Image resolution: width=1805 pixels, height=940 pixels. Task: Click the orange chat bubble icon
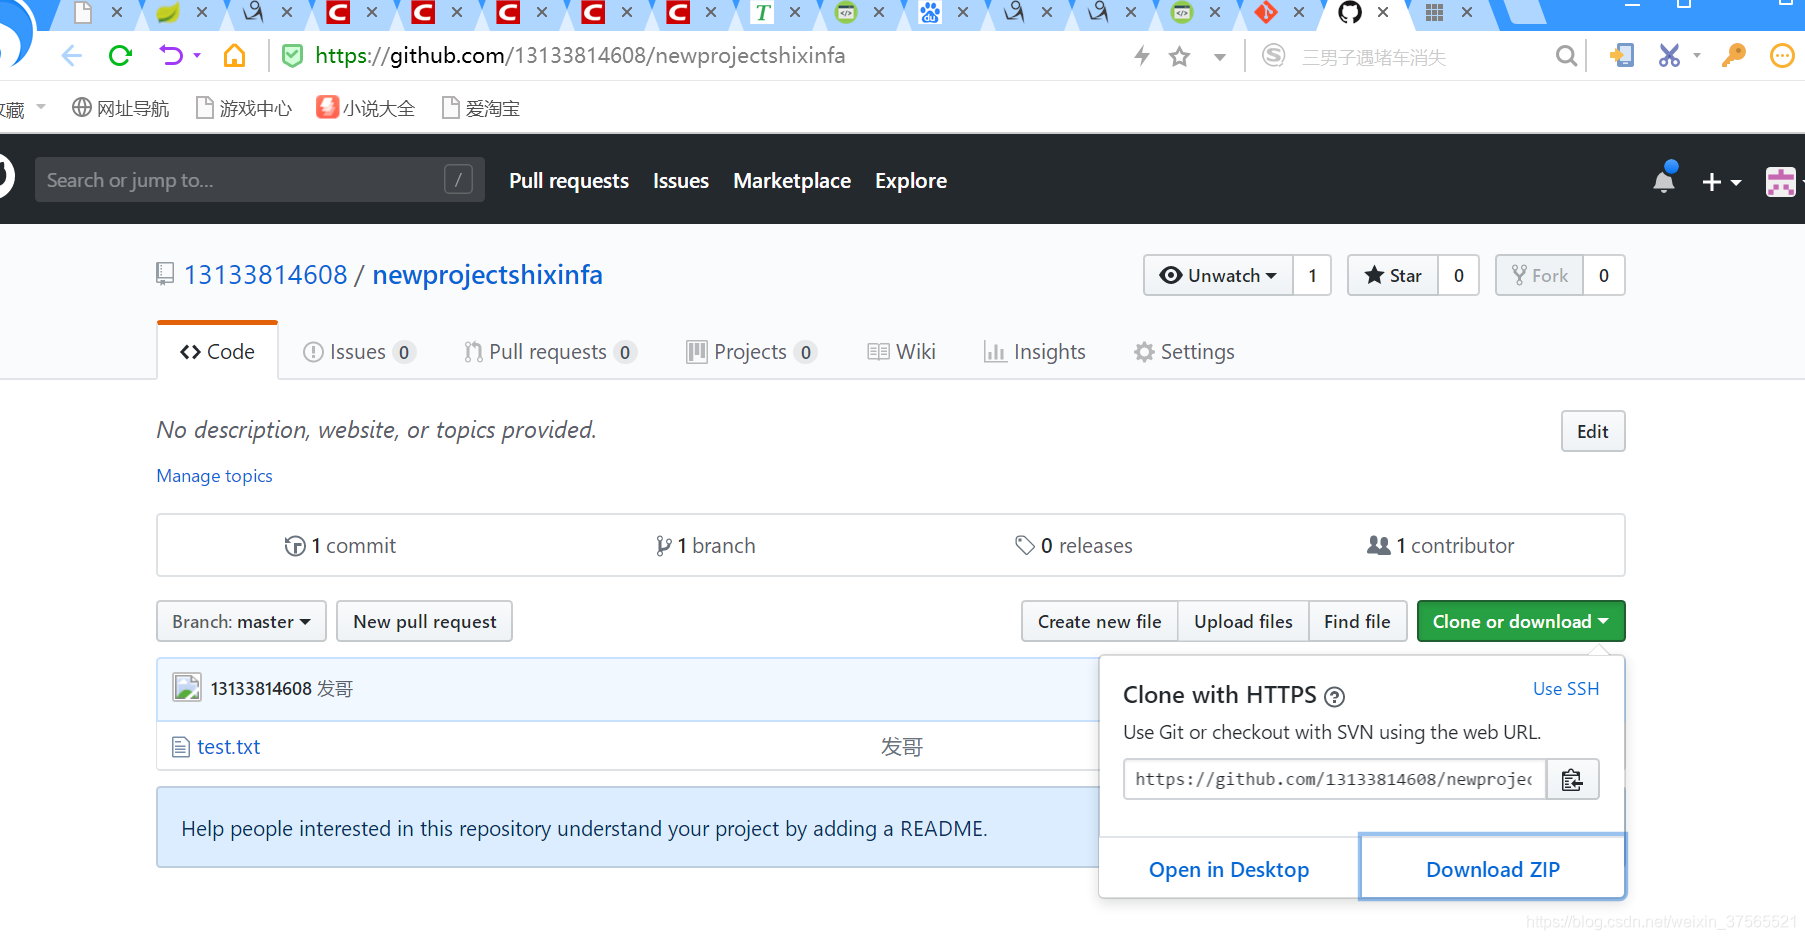coord(1782,56)
